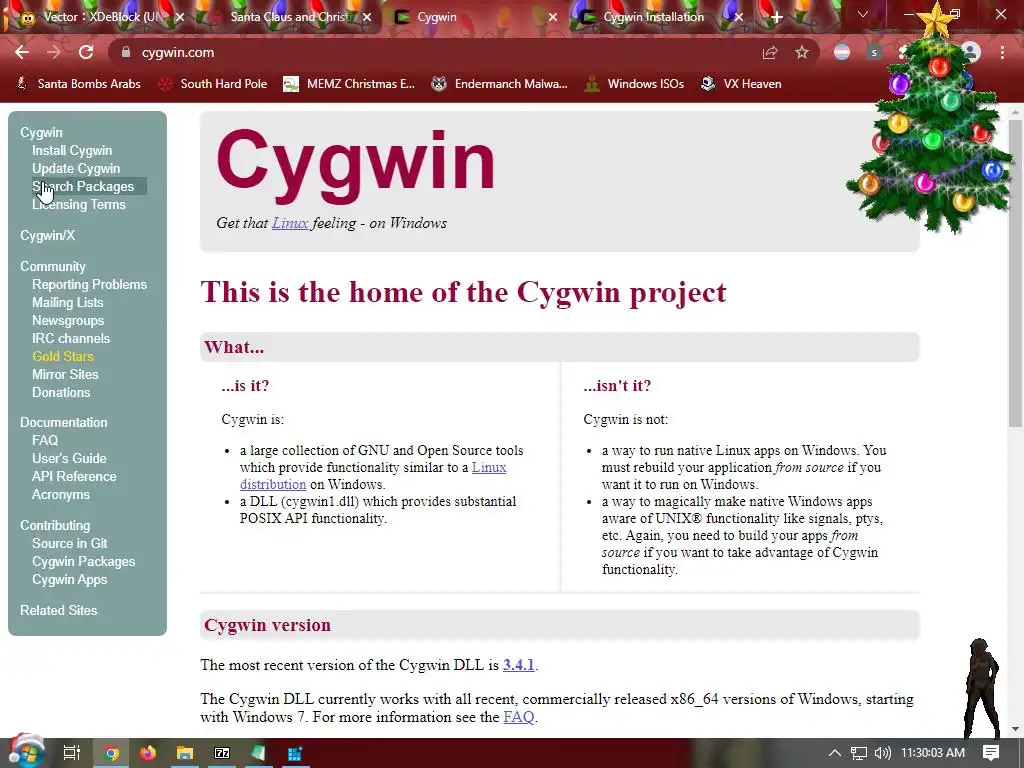The height and width of the screenshot is (768, 1024).
Task: Go back to the previous page
Action: coord(22,52)
